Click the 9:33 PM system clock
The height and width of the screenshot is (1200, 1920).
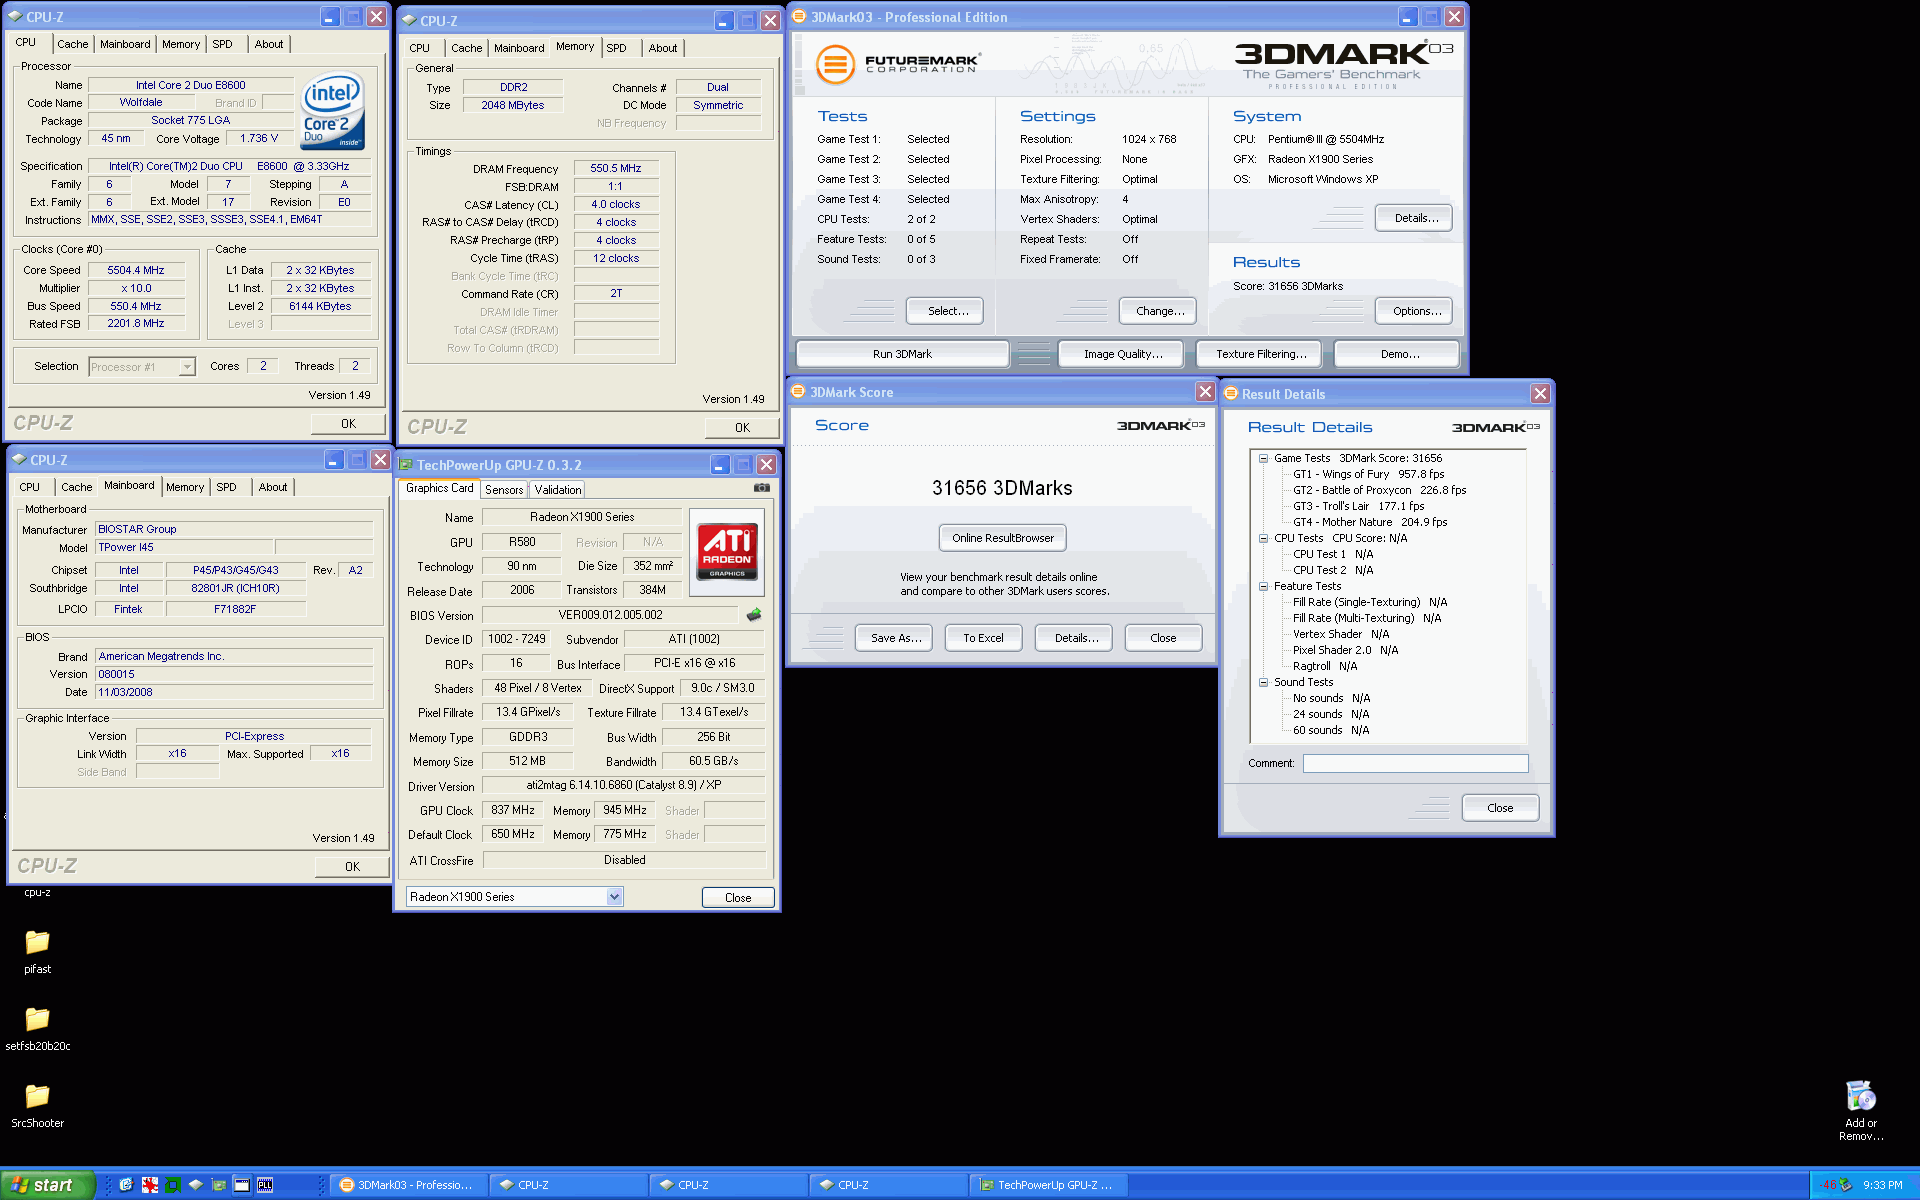(x=1882, y=1185)
